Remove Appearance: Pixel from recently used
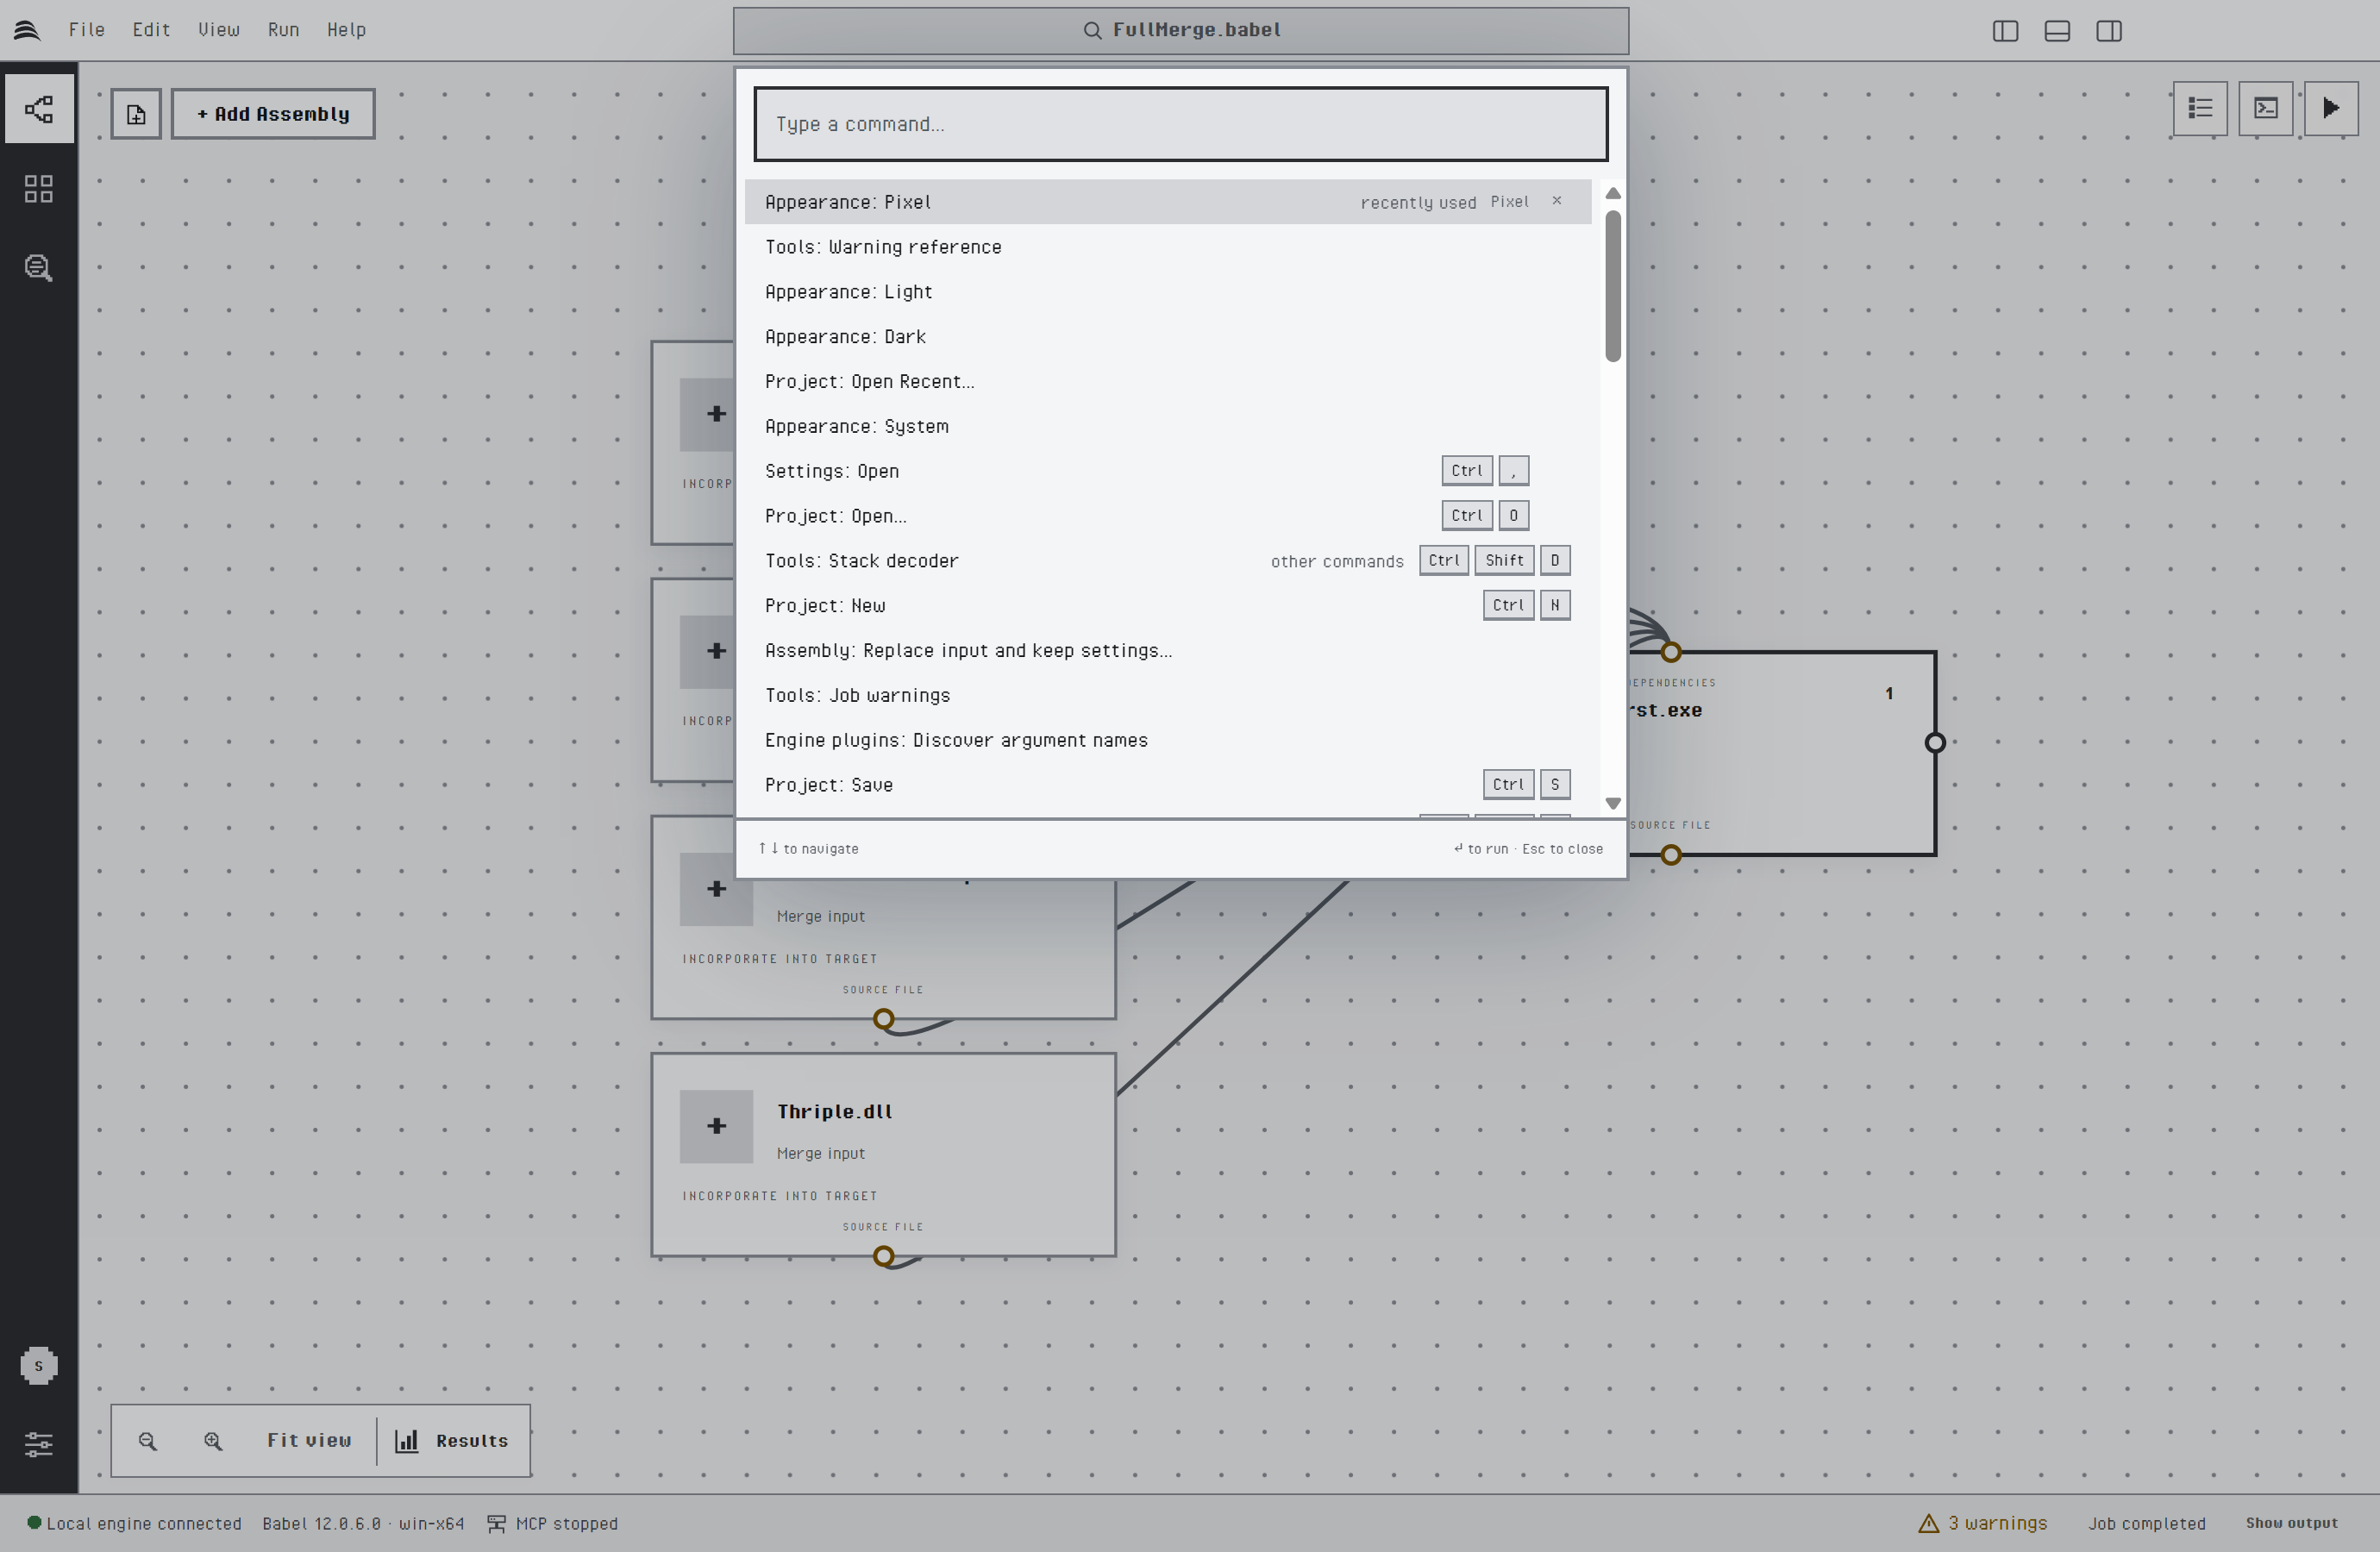Image resolution: width=2380 pixels, height=1552 pixels. (1557, 201)
